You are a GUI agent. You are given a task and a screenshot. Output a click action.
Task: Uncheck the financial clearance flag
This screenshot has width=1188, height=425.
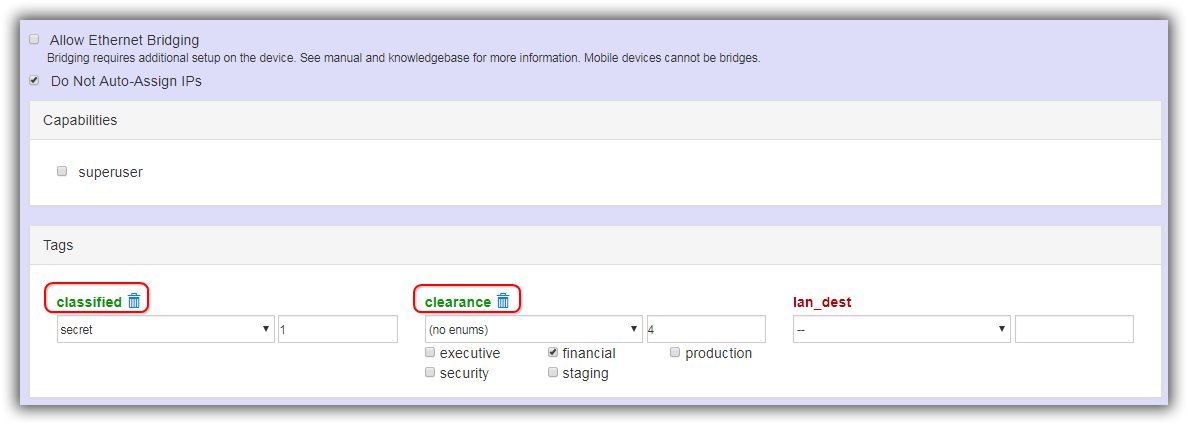coord(553,353)
